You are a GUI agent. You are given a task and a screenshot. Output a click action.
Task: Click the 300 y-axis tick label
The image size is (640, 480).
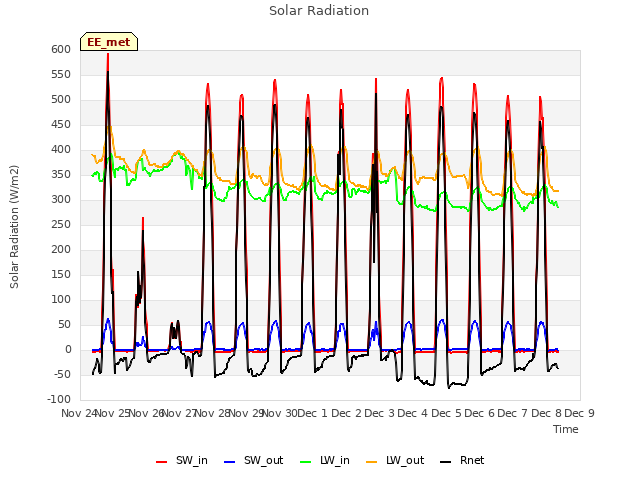[61, 200]
